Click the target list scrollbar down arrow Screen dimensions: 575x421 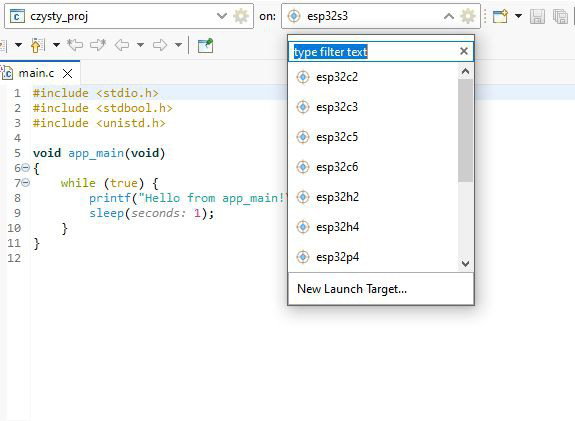[465, 264]
